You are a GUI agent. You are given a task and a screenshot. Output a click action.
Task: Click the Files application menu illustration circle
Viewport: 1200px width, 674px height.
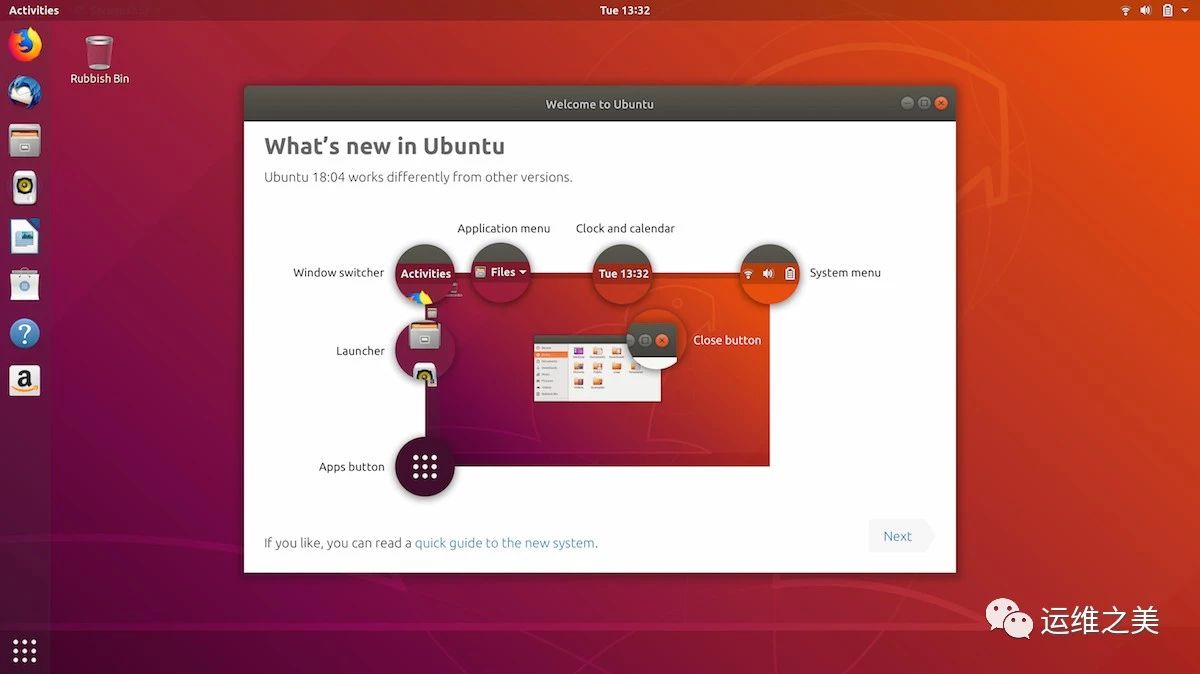click(500, 272)
